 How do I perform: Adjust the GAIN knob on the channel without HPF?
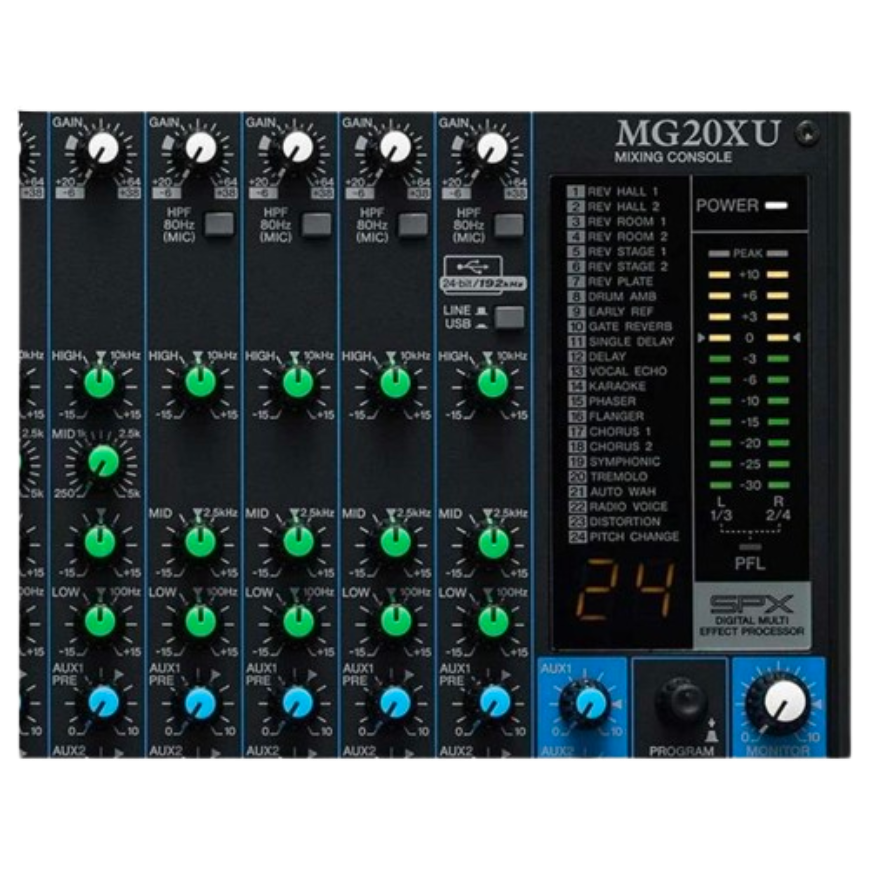tap(104, 148)
